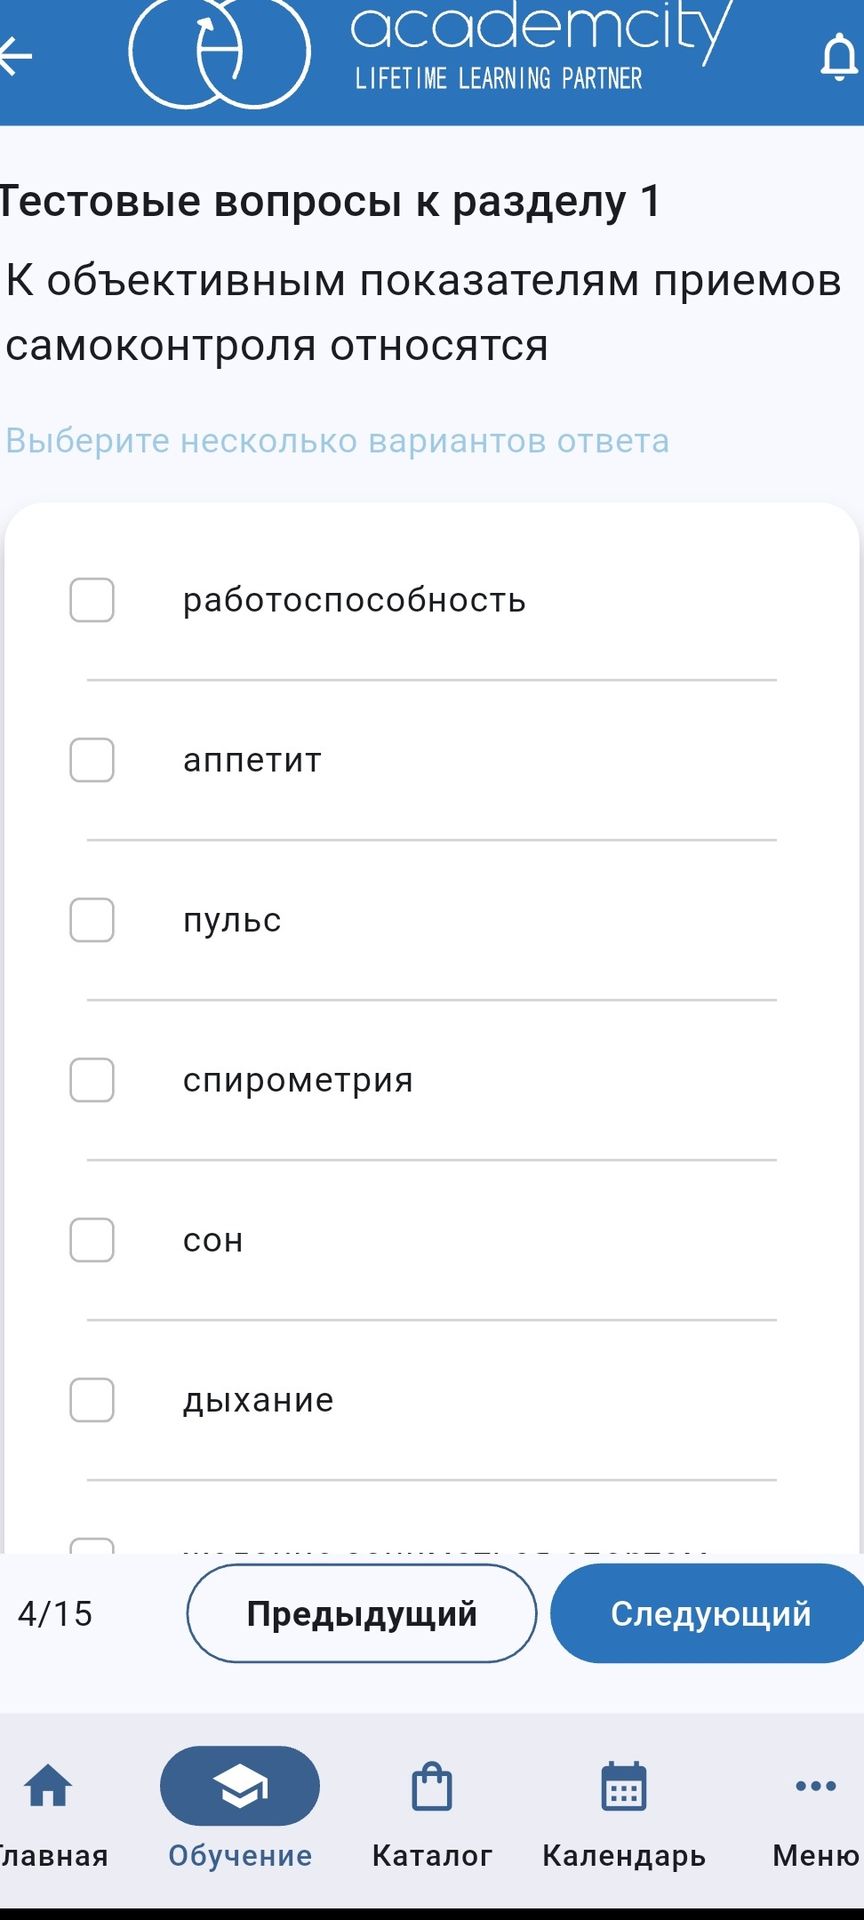The width and height of the screenshot is (864, 1920).
Task: Tap the home icon for Главная
Action: click(x=48, y=1786)
